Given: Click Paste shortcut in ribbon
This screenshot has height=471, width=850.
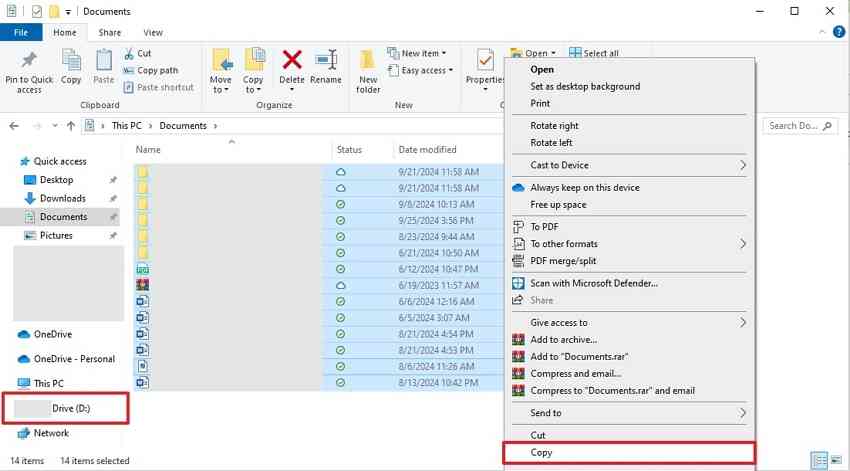Looking at the screenshot, I should 159,87.
